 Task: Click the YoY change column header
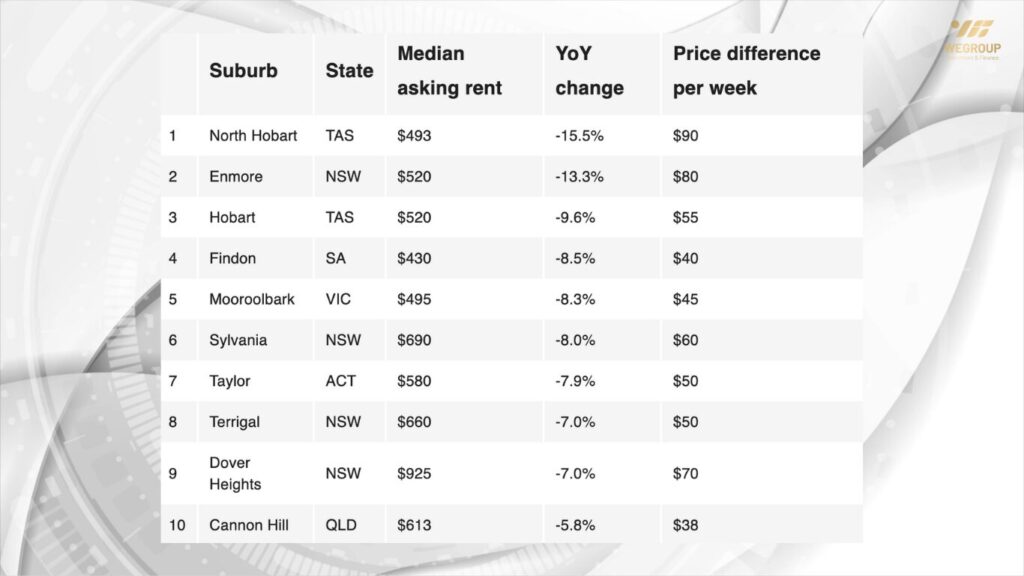click(589, 71)
